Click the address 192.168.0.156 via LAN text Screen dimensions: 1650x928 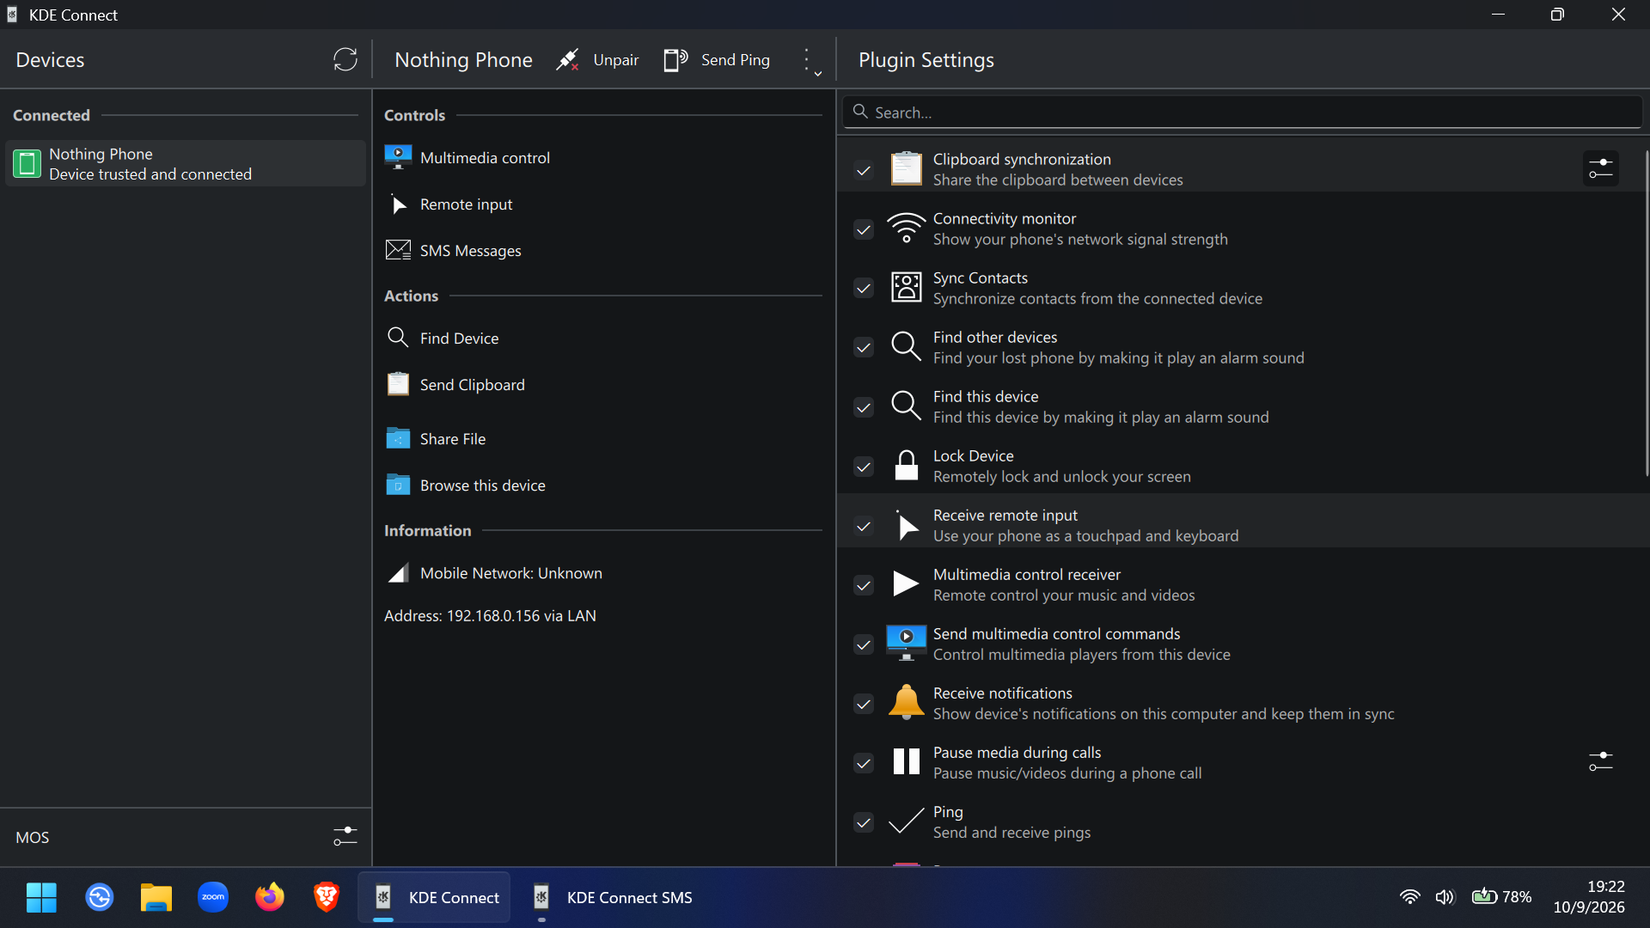[x=490, y=616]
